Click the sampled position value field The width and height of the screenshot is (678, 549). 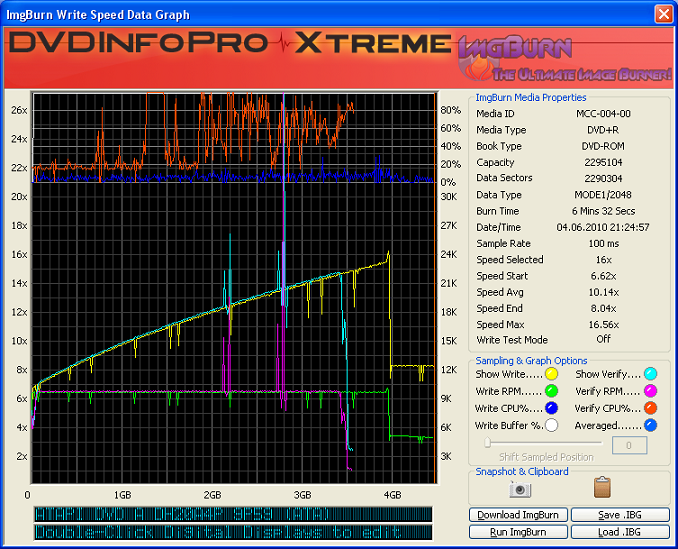(629, 445)
